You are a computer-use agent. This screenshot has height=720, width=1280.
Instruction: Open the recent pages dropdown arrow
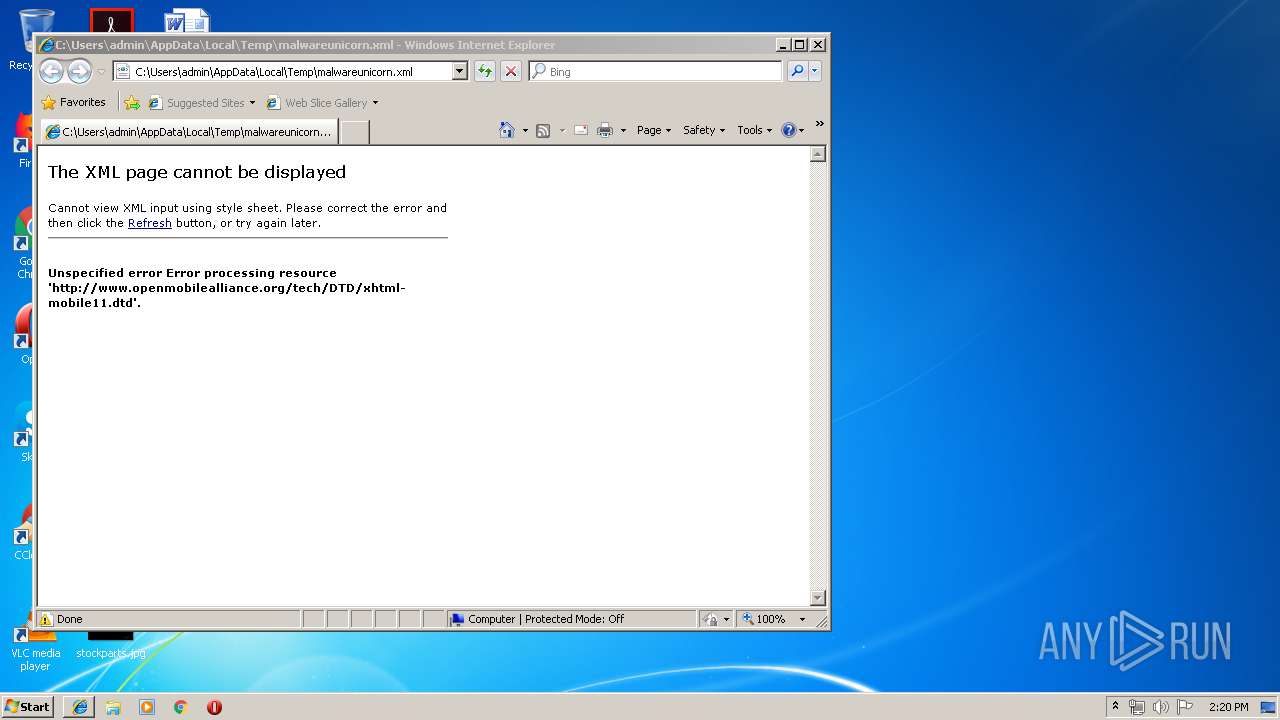101,72
